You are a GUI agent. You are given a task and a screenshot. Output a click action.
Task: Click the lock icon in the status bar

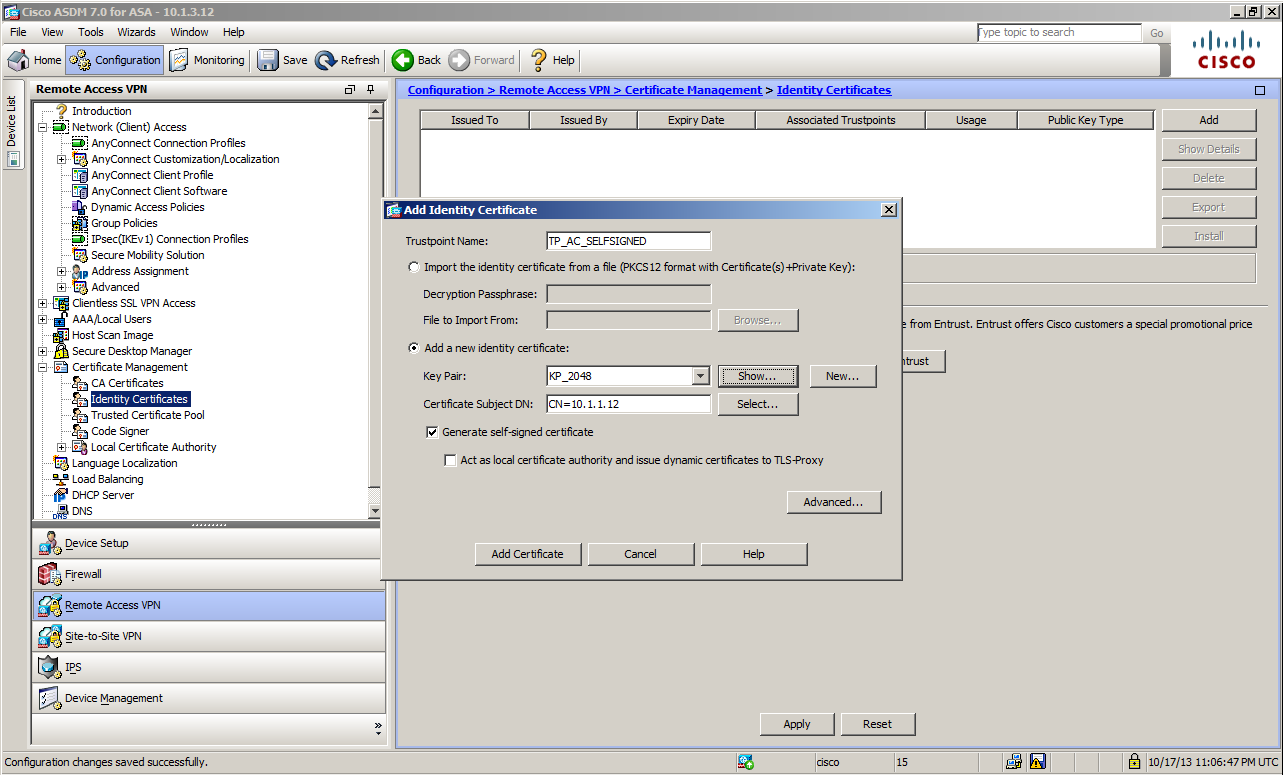pos(1134,762)
